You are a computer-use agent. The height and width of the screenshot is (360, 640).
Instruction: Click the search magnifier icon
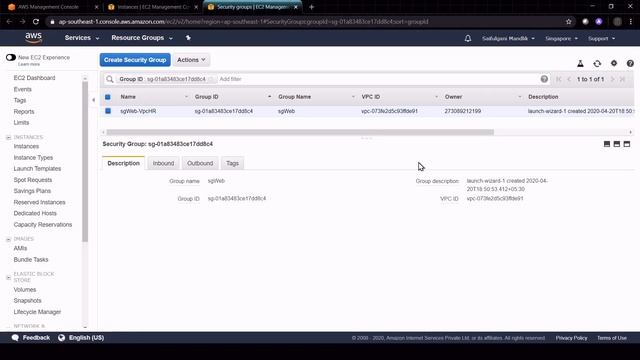click(x=109, y=79)
